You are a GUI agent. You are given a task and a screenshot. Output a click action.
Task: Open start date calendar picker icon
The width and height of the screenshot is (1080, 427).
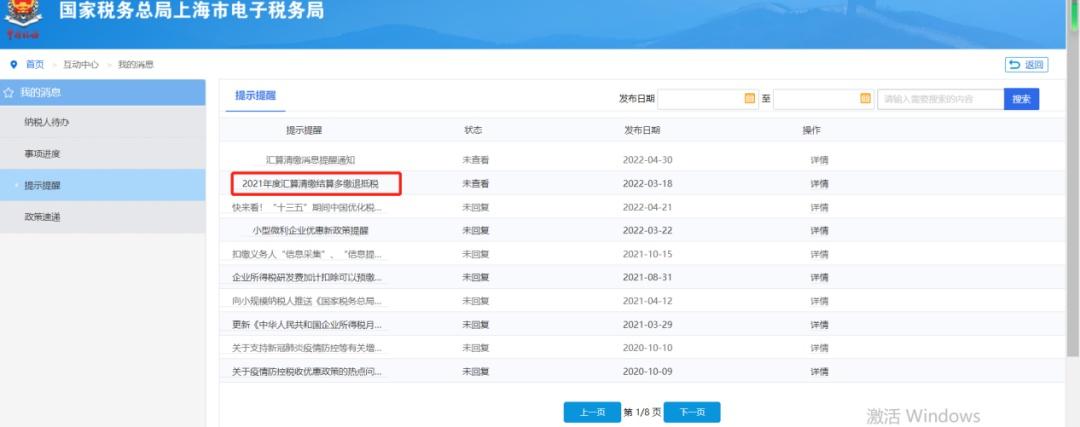coord(749,98)
